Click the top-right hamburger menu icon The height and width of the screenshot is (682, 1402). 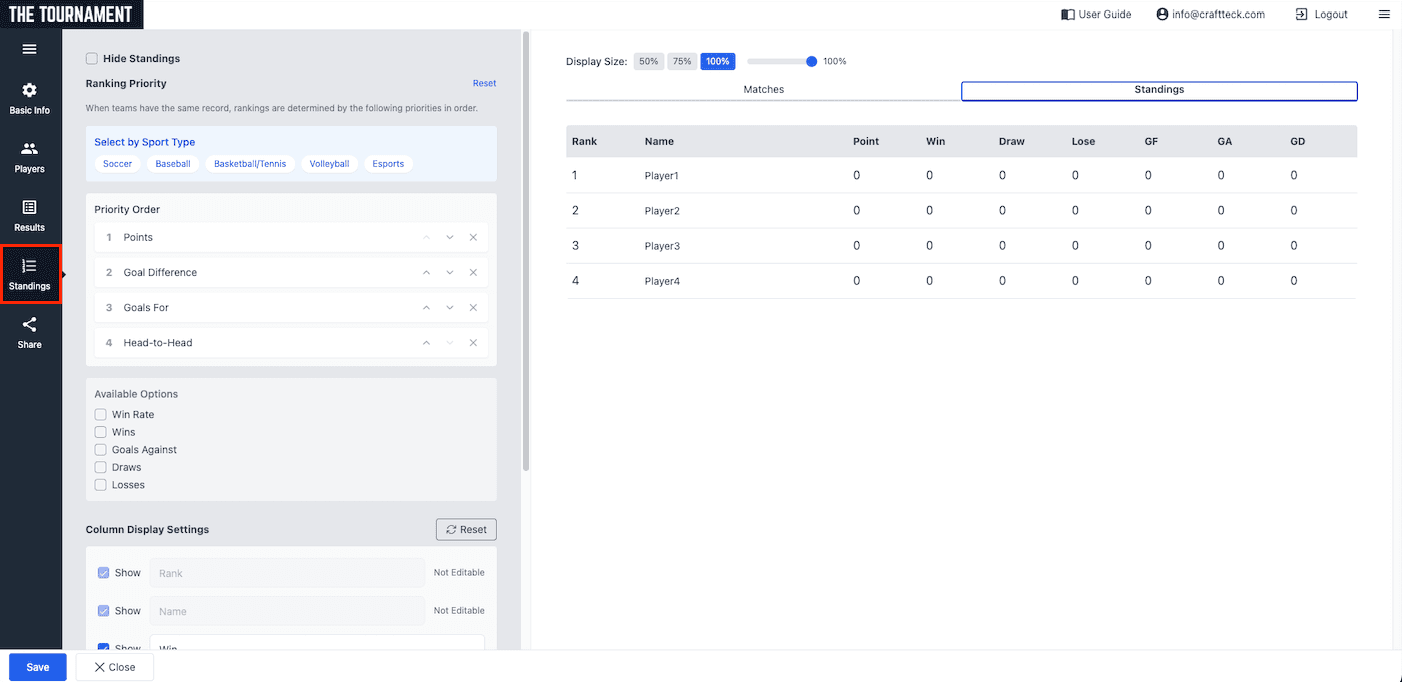tap(1384, 14)
